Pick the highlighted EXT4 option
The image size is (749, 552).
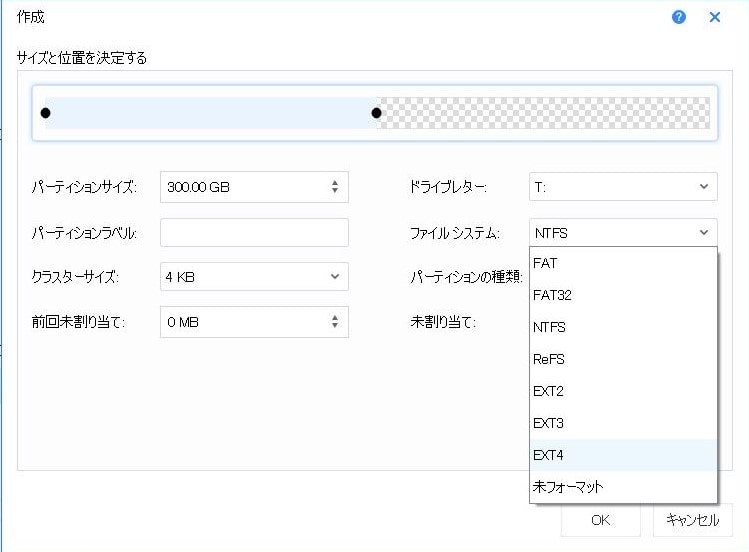623,455
